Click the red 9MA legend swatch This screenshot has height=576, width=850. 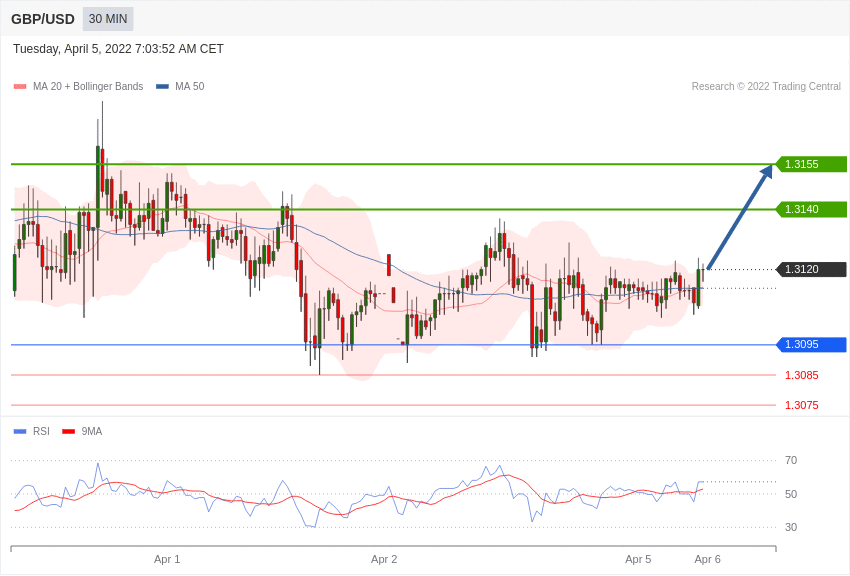point(68,431)
